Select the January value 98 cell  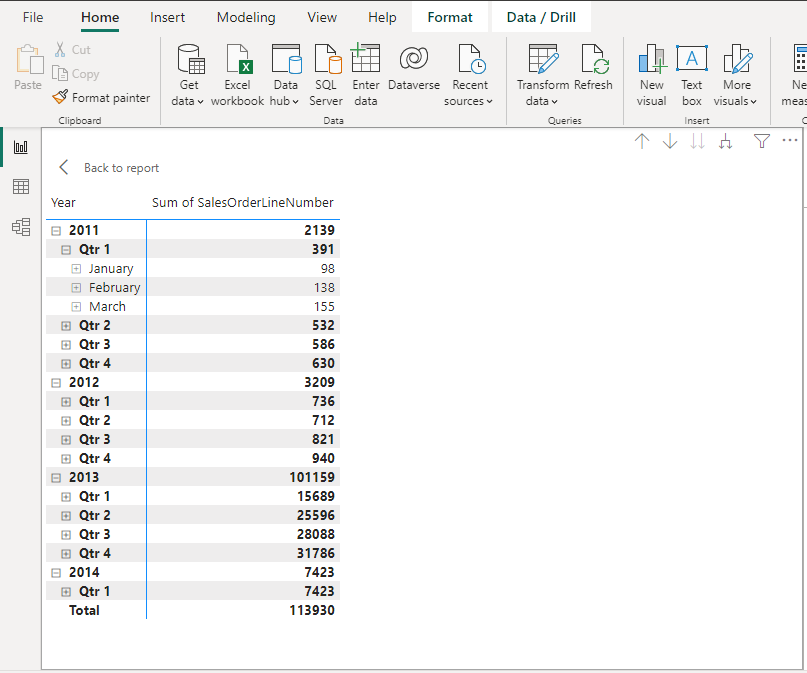tap(327, 269)
